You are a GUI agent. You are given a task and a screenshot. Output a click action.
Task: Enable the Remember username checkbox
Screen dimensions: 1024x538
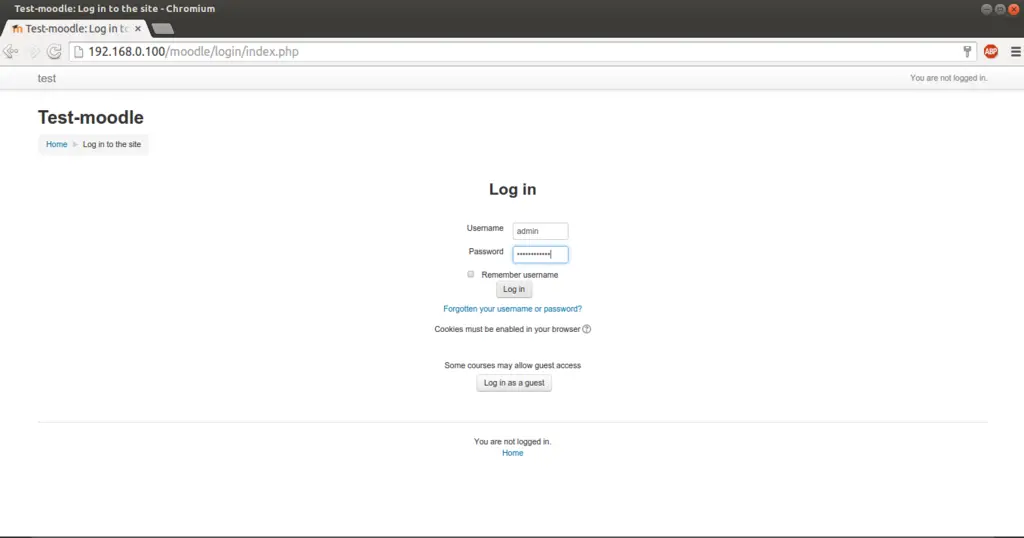[x=471, y=274]
